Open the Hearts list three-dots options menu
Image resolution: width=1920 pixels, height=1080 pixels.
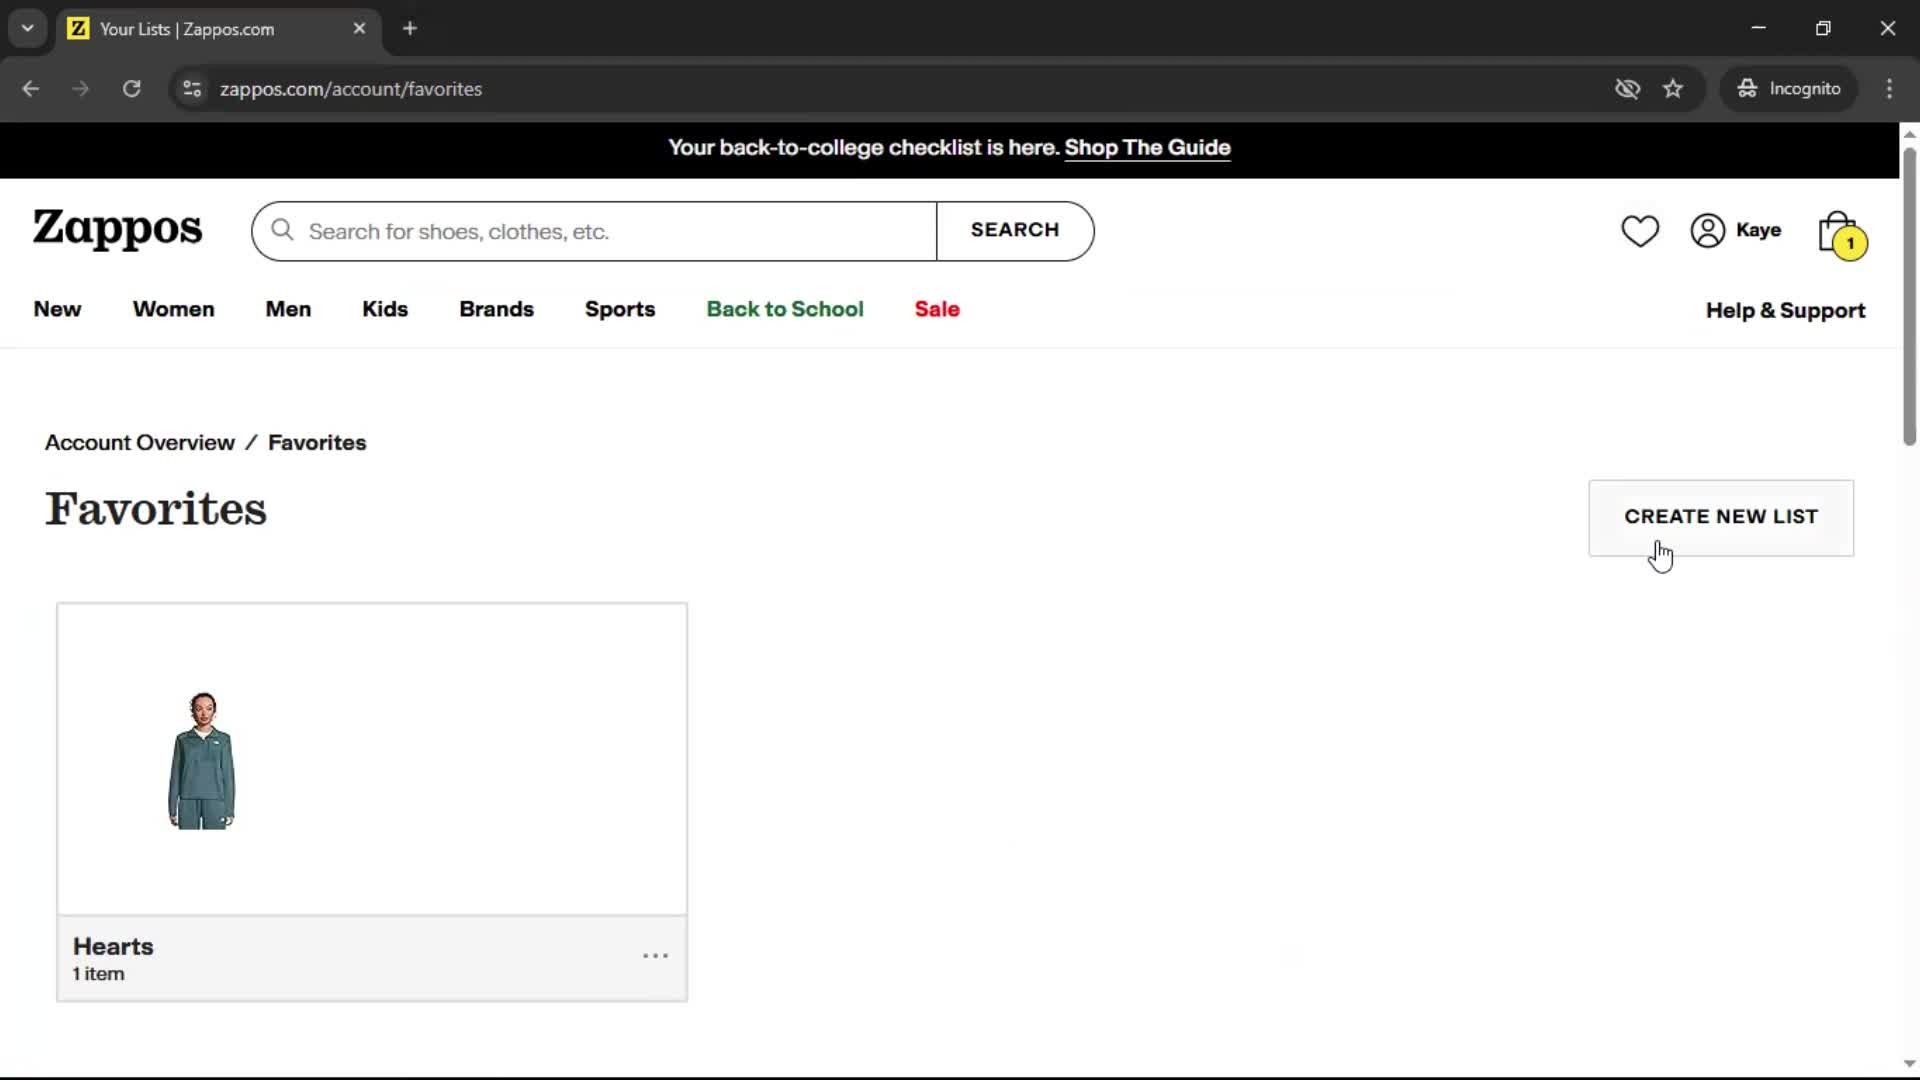655,956
